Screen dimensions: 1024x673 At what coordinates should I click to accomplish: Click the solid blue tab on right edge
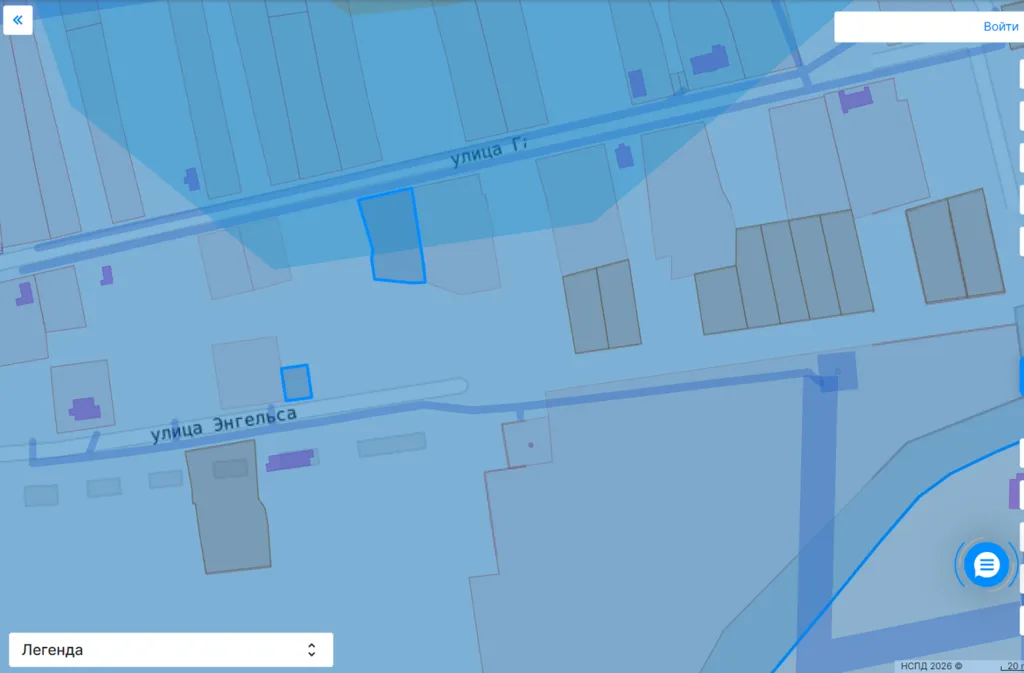tap(1020, 376)
